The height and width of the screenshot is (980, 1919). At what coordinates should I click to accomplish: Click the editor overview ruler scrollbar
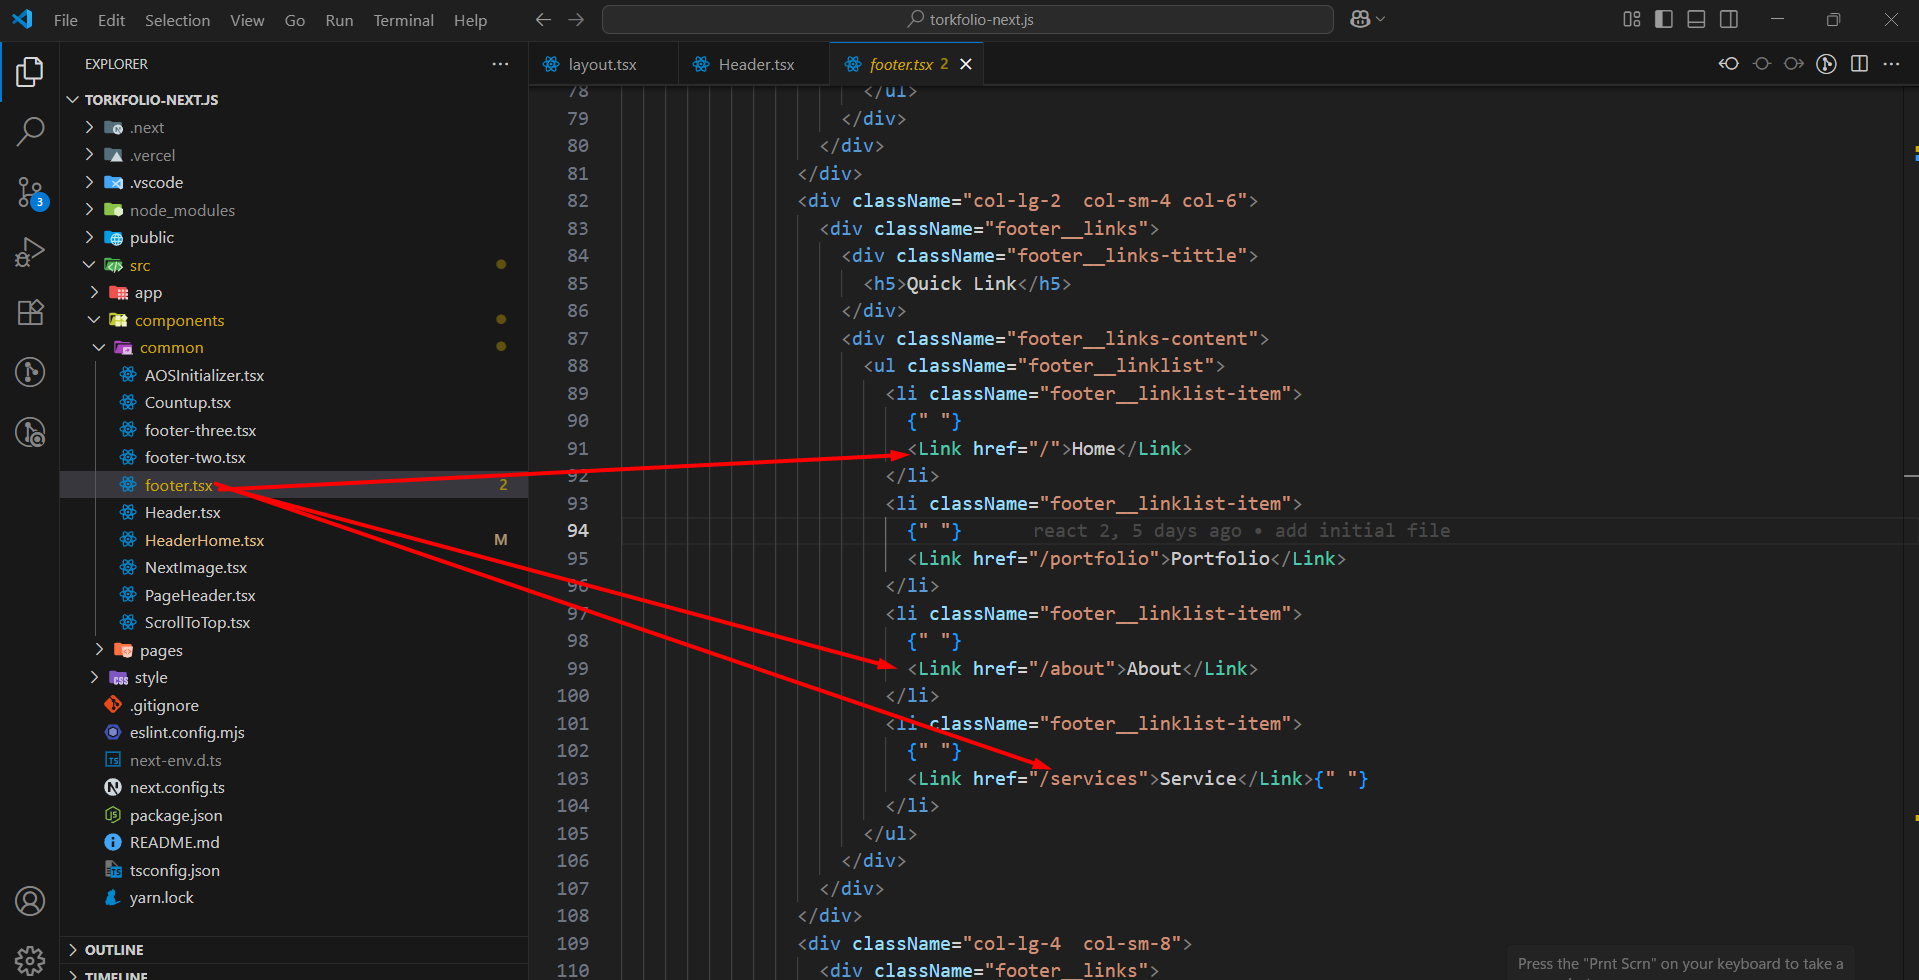click(x=1911, y=532)
